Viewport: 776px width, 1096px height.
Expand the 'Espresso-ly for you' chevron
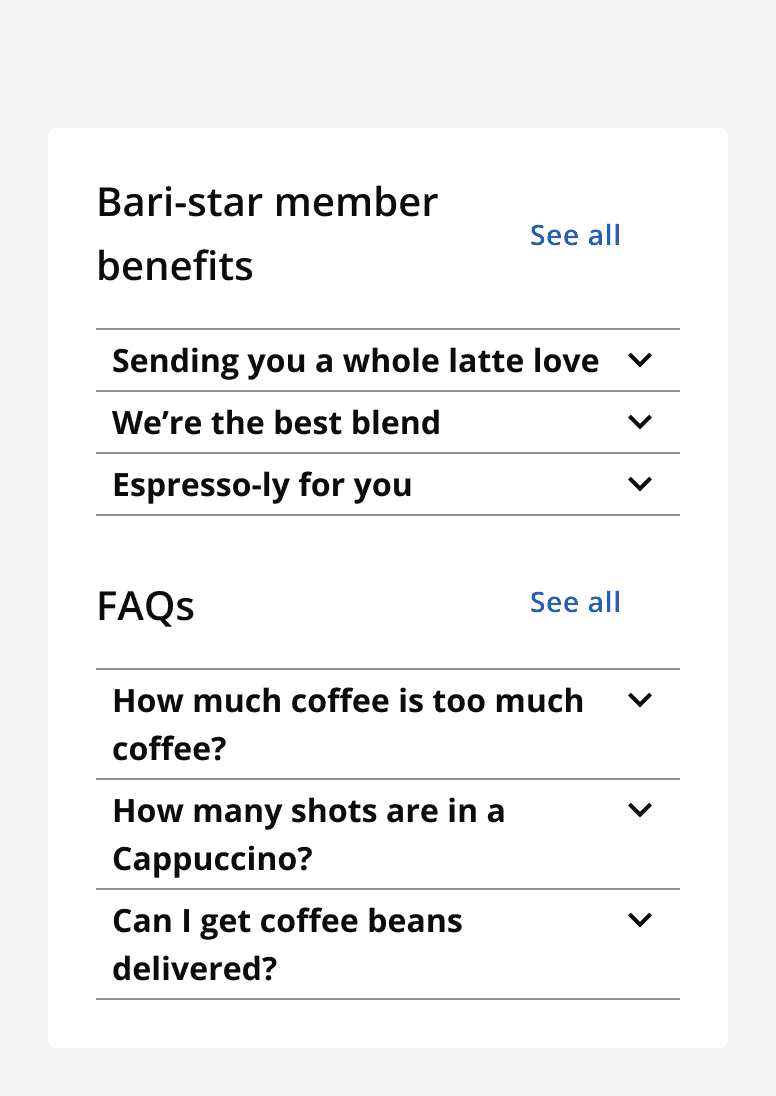(x=640, y=484)
